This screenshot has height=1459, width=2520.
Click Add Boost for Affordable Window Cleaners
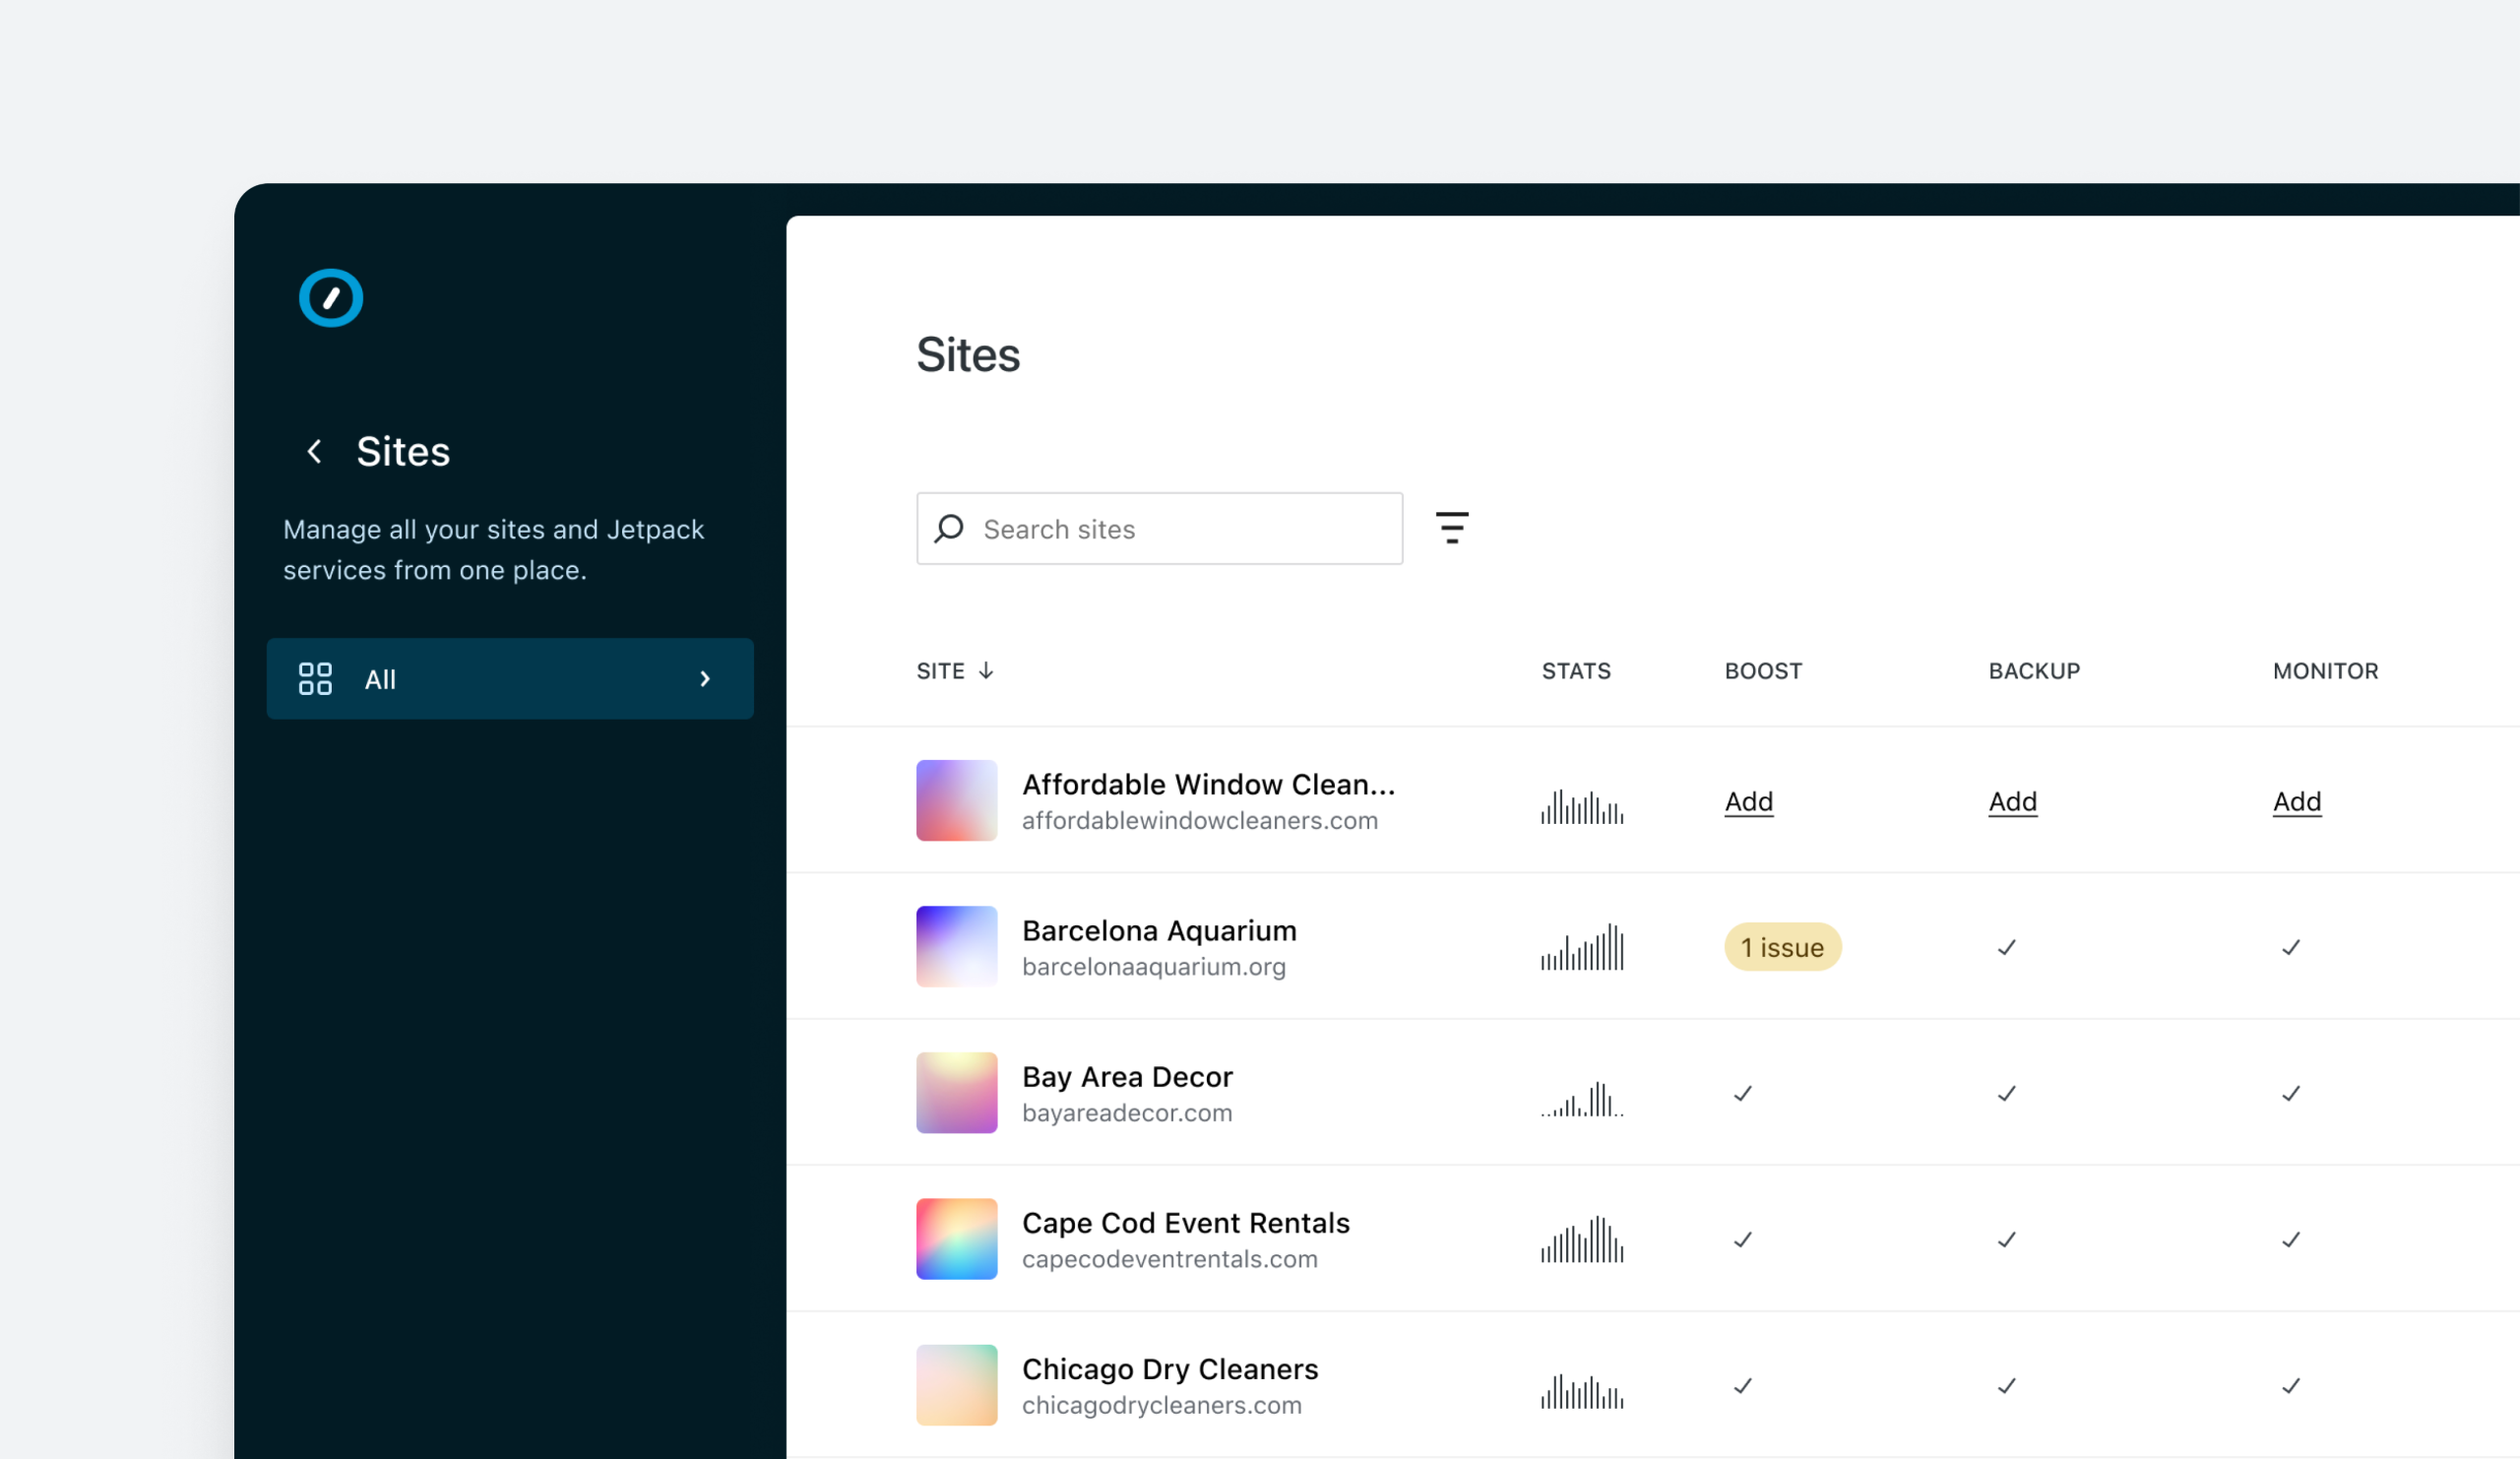point(1749,802)
